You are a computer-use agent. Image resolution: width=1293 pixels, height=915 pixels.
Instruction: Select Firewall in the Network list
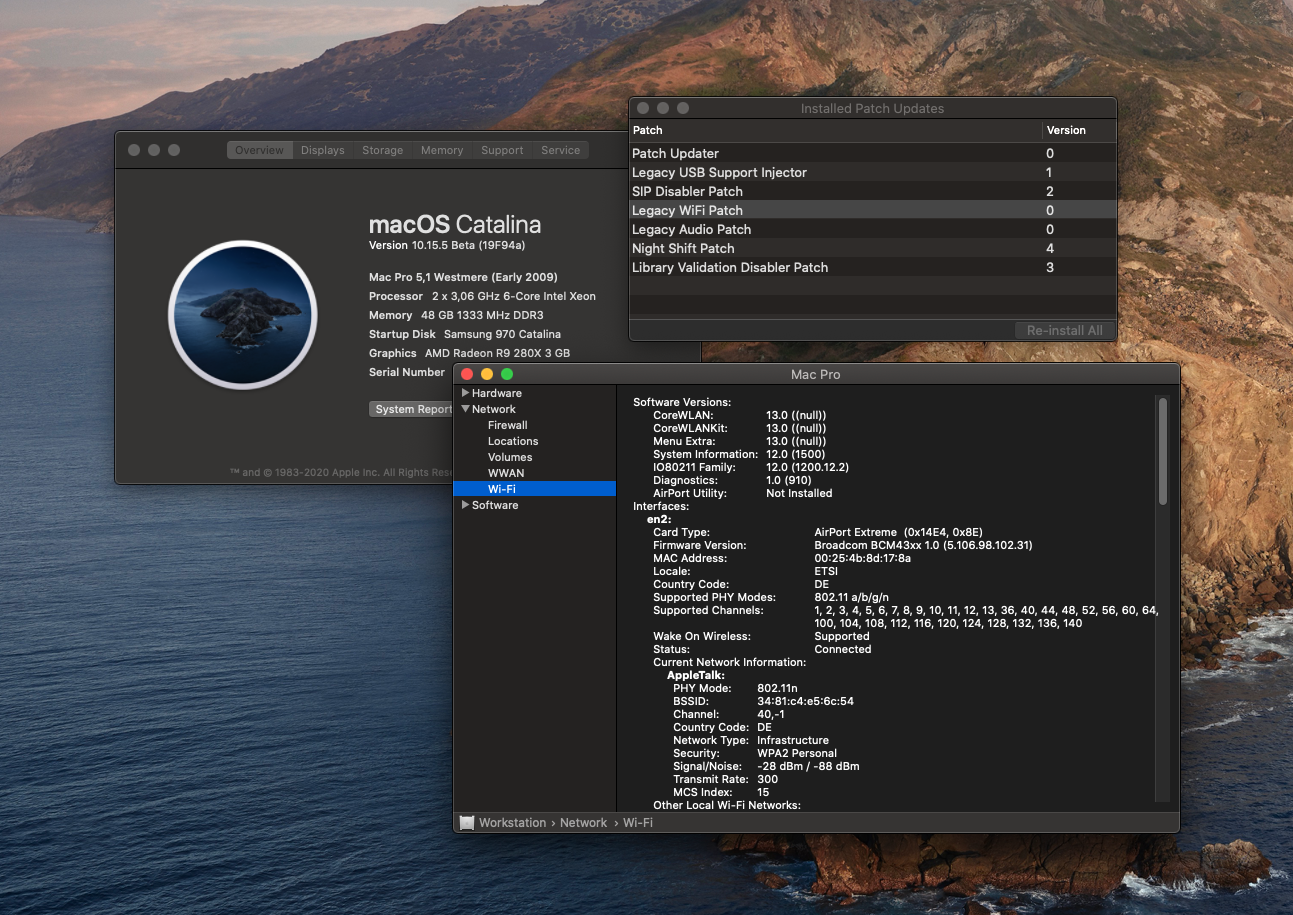coord(534,425)
